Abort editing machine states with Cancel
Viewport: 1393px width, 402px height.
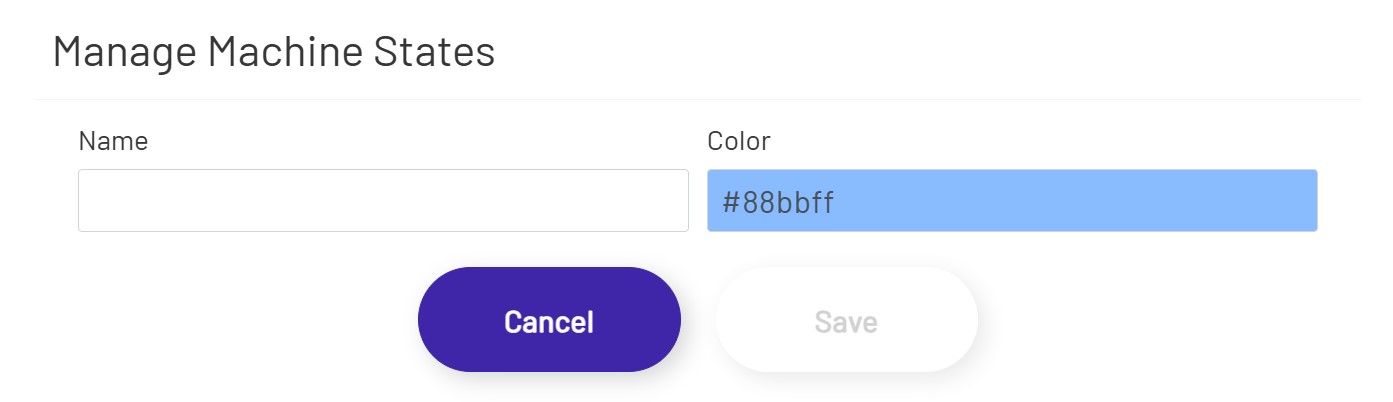(x=549, y=320)
